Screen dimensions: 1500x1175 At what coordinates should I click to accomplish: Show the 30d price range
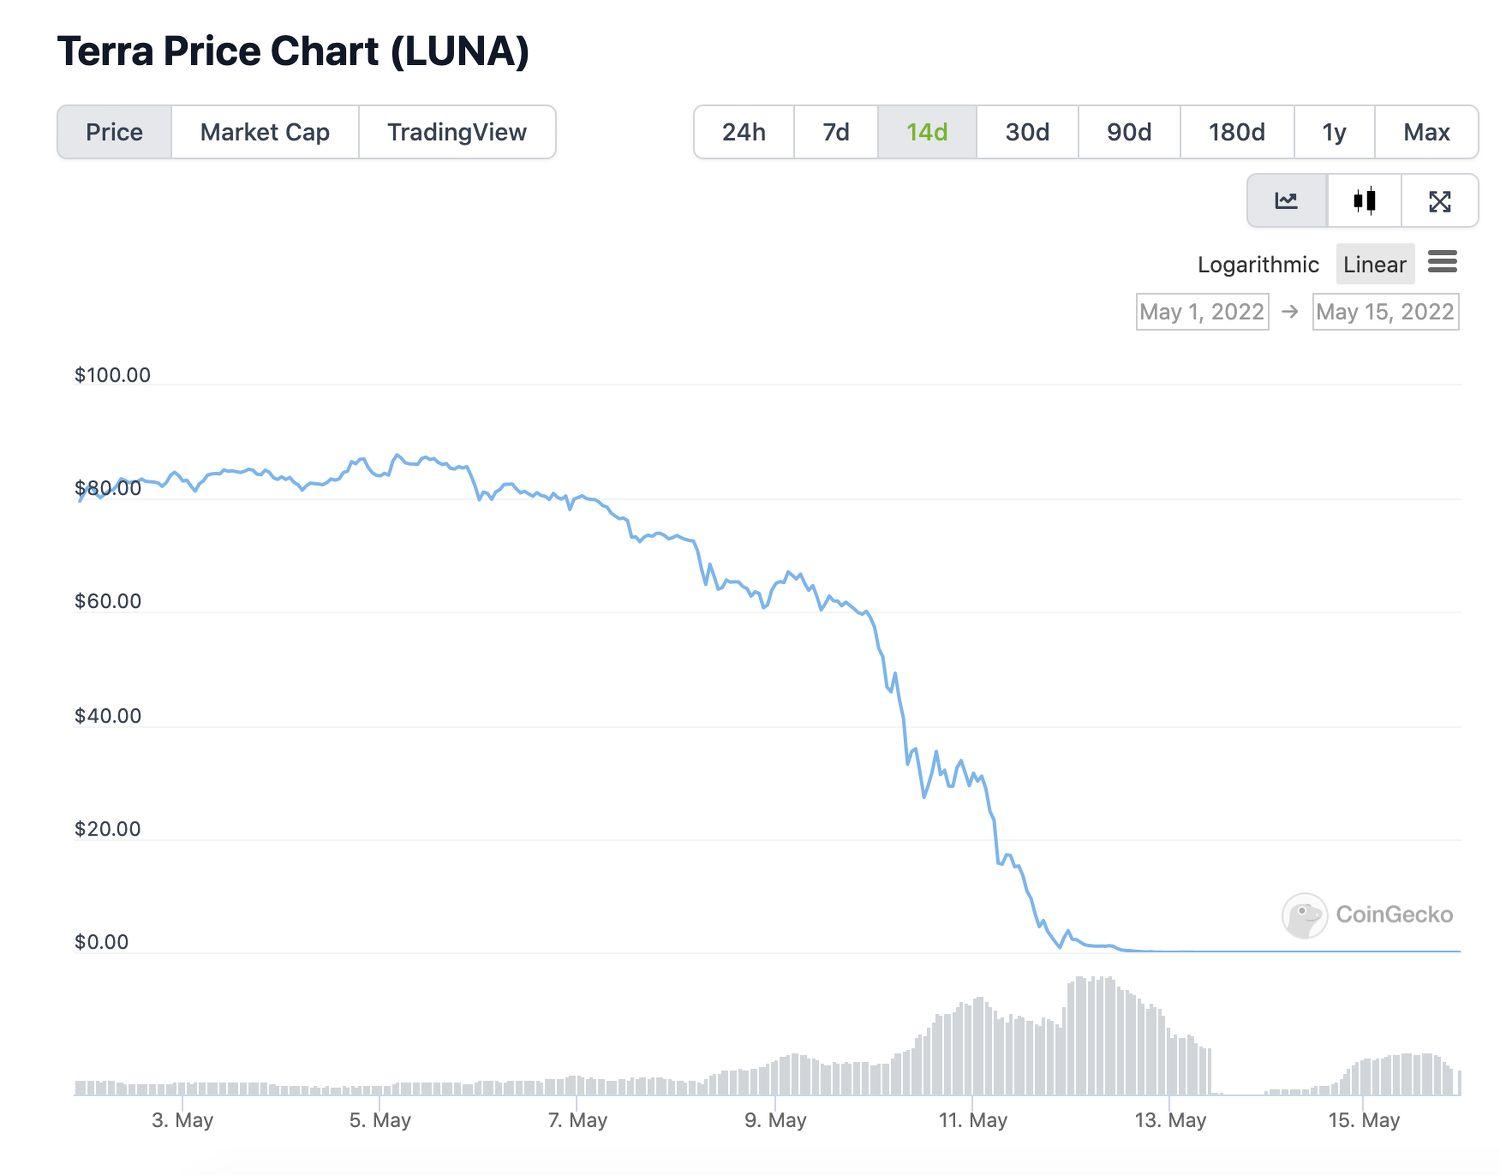1027,132
